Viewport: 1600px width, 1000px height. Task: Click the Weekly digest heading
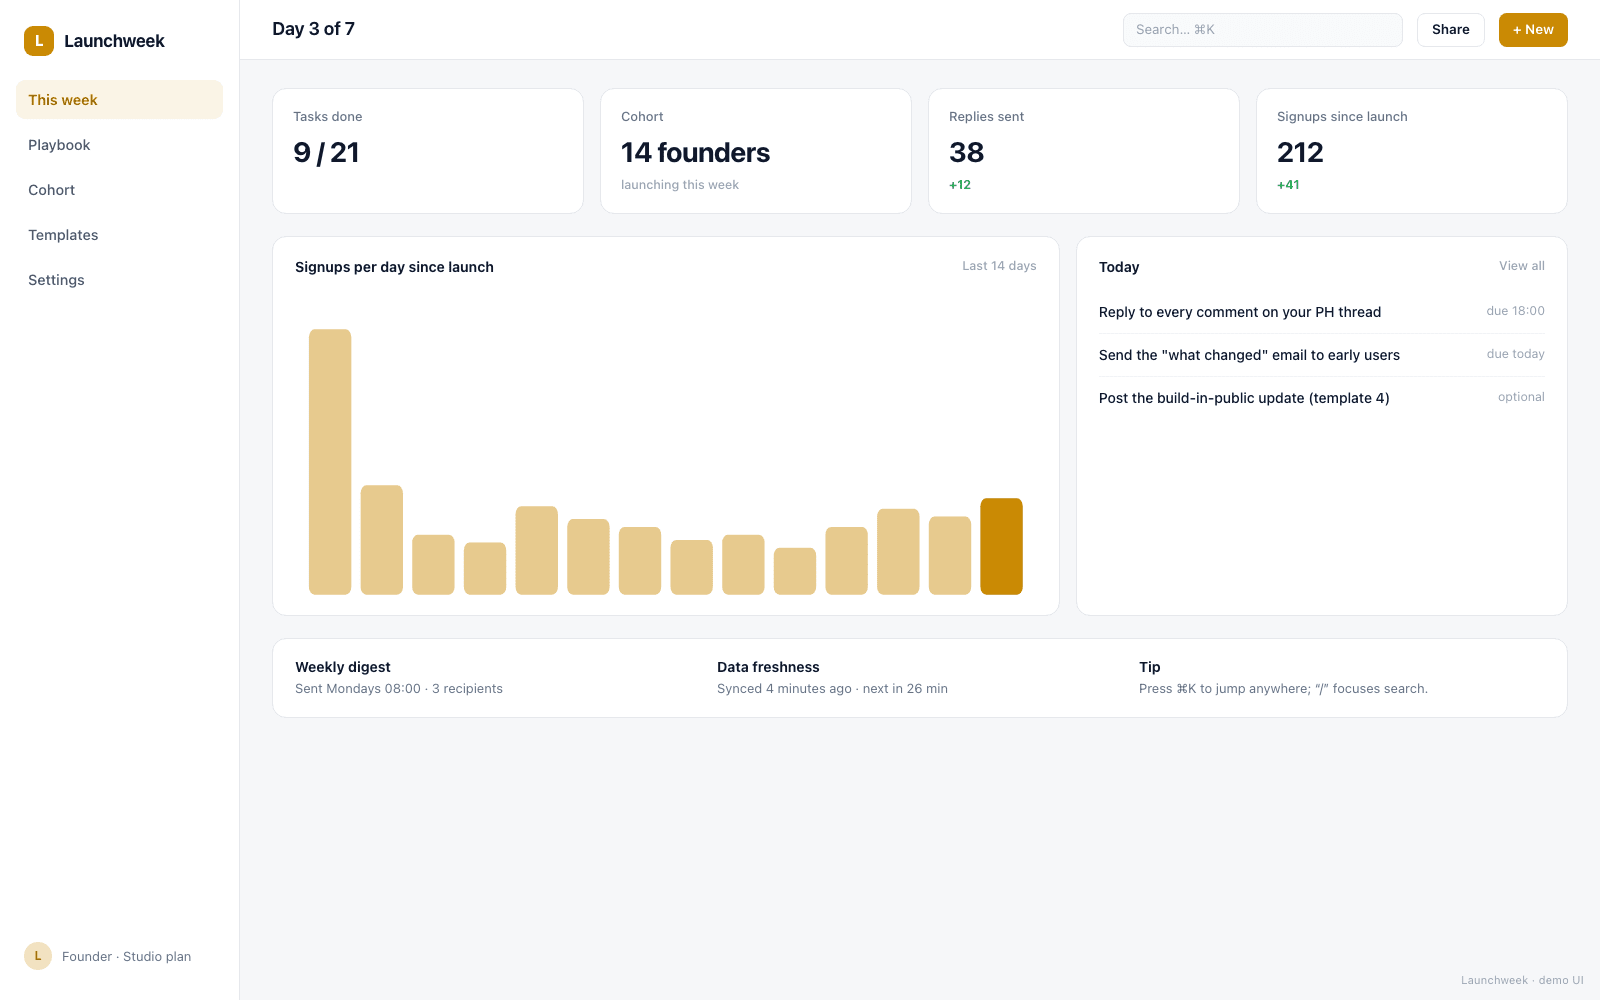[343, 667]
